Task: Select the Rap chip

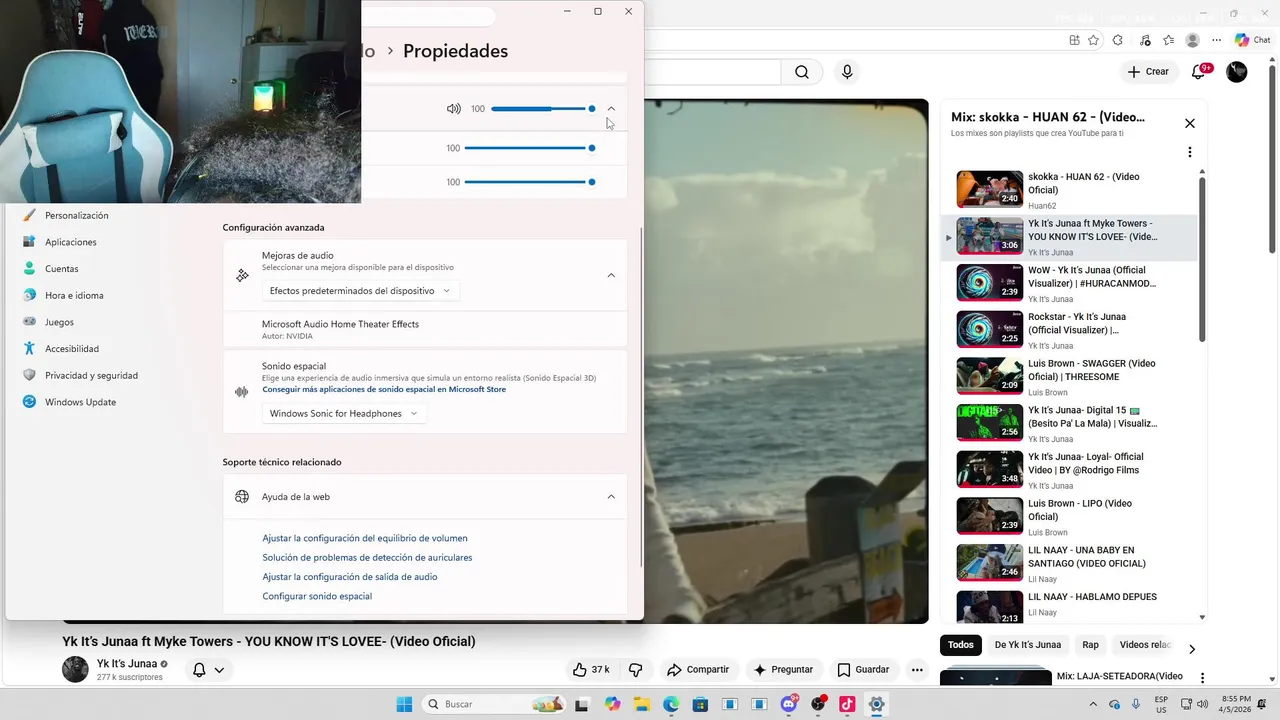Action: 1090,645
